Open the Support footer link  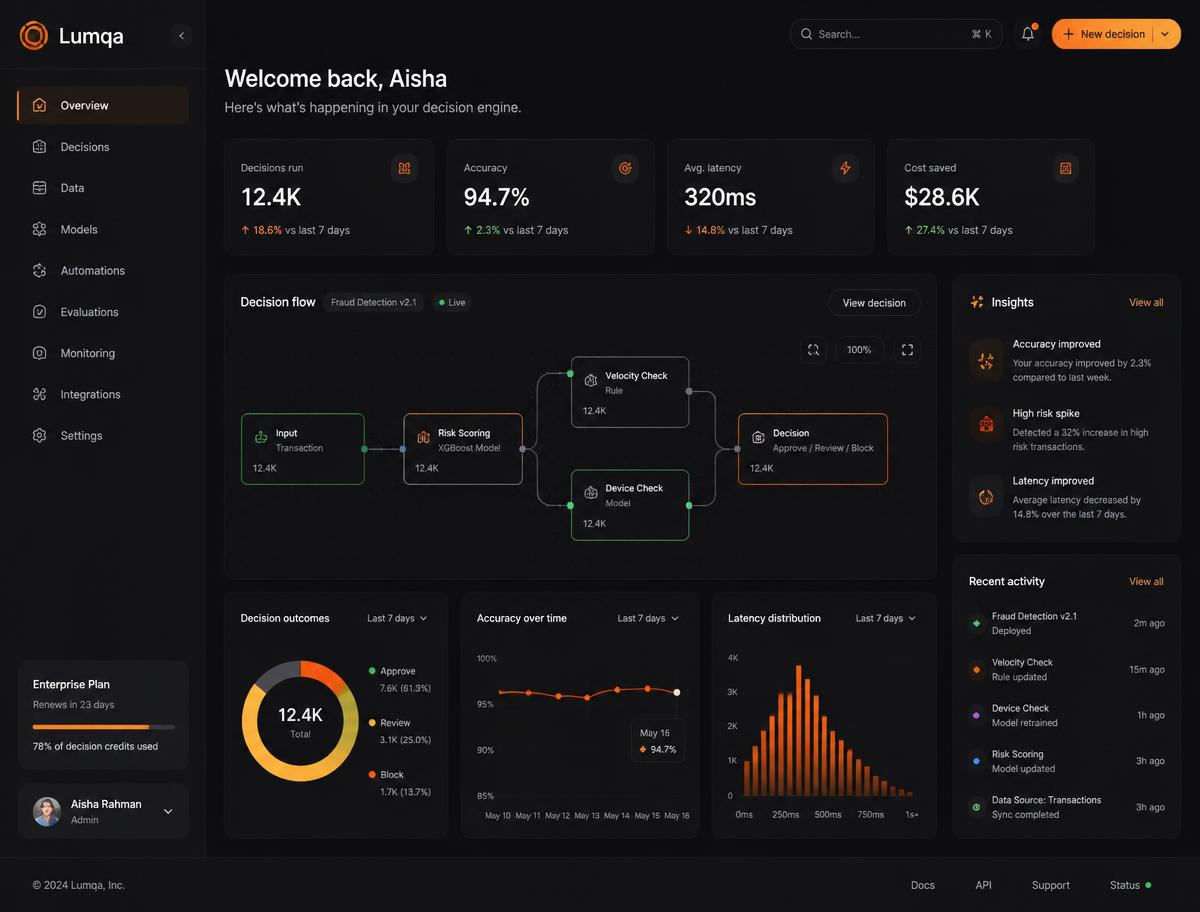pos(1051,885)
